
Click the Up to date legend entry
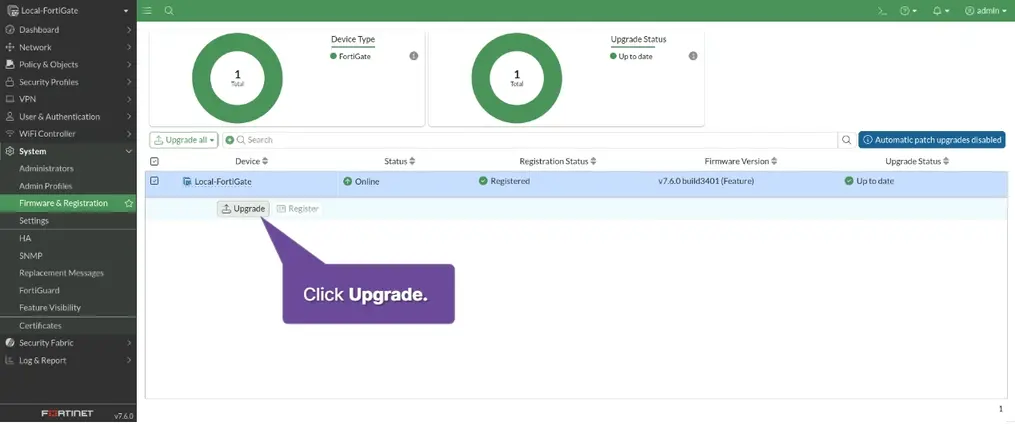click(x=631, y=56)
